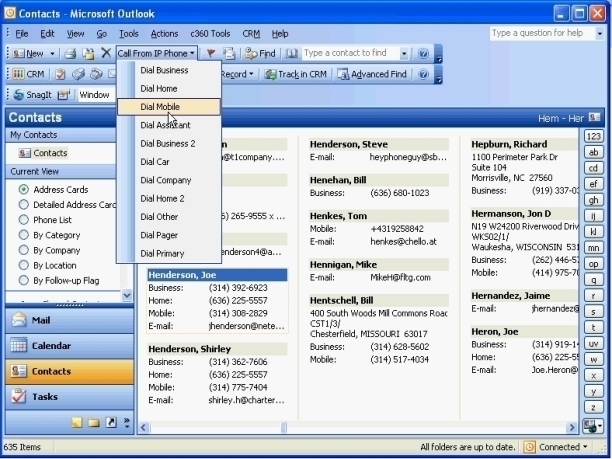Click the flag-with-page icon beside the red flag
The height and width of the screenshot is (459, 612).
(229, 53)
